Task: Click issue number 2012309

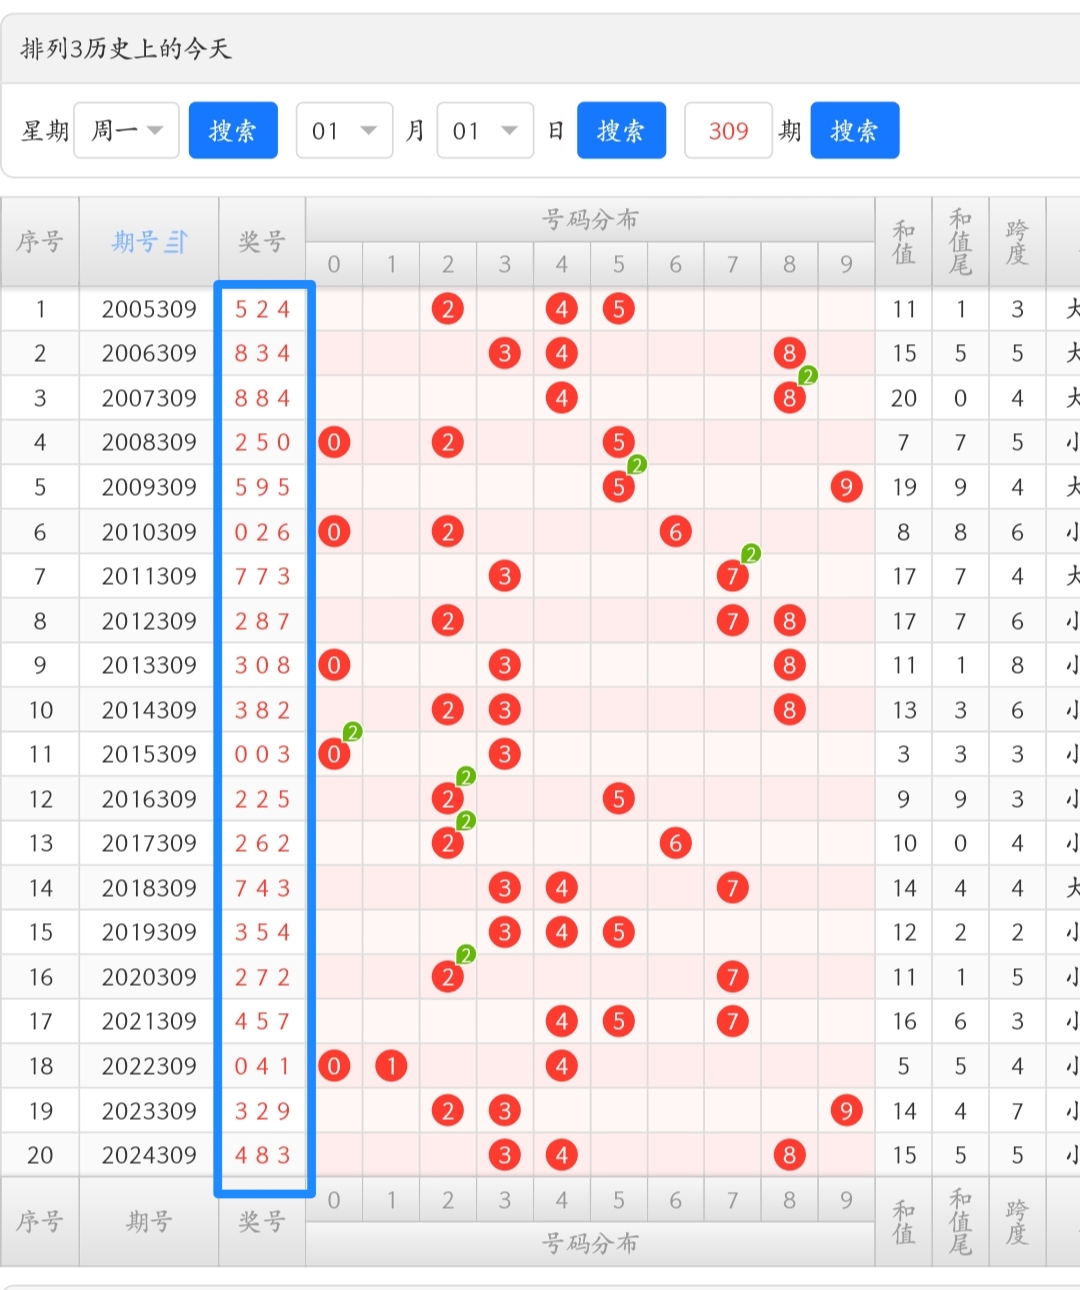Action: (149, 621)
